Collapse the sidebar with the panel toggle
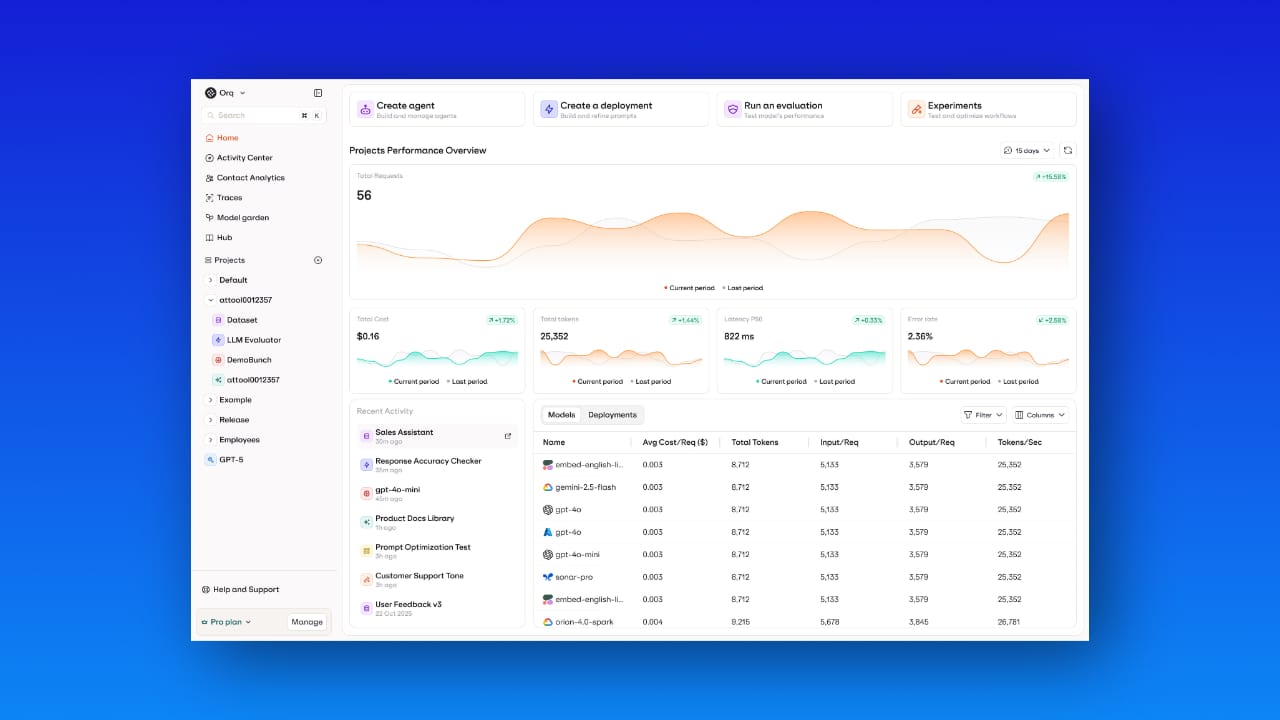The height and width of the screenshot is (720, 1280). tap(317, 92)
